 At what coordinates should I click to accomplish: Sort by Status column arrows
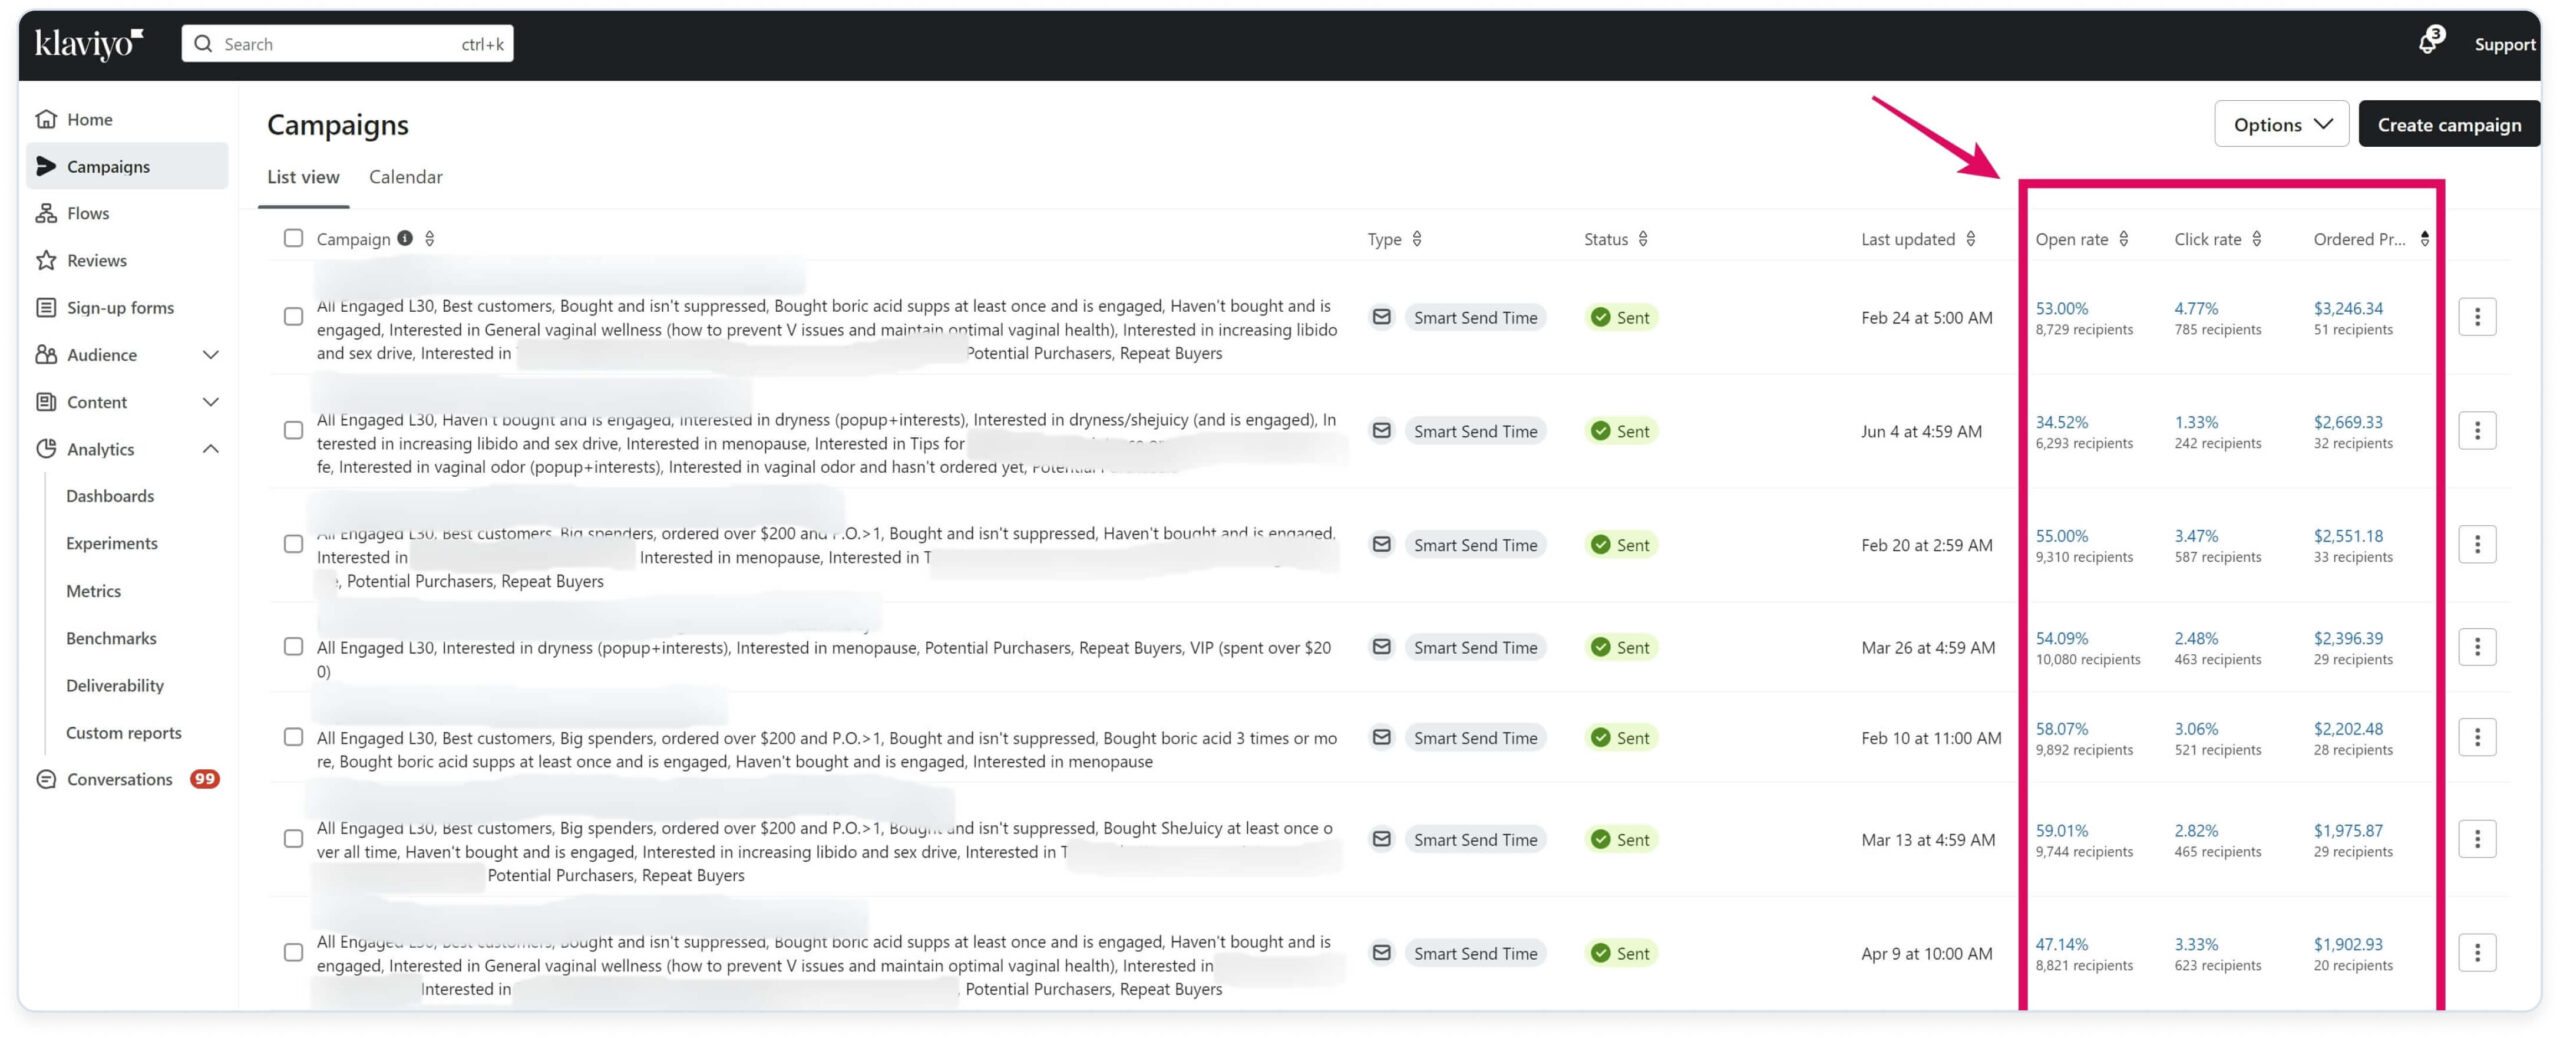tap(1643, 239)
